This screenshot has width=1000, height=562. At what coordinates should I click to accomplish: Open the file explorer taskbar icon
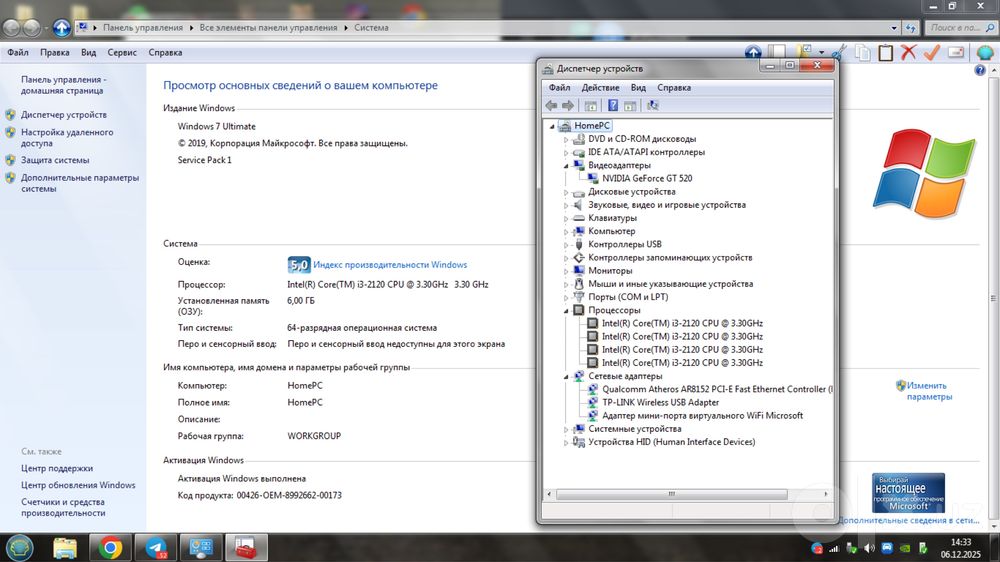click(65, 548)
